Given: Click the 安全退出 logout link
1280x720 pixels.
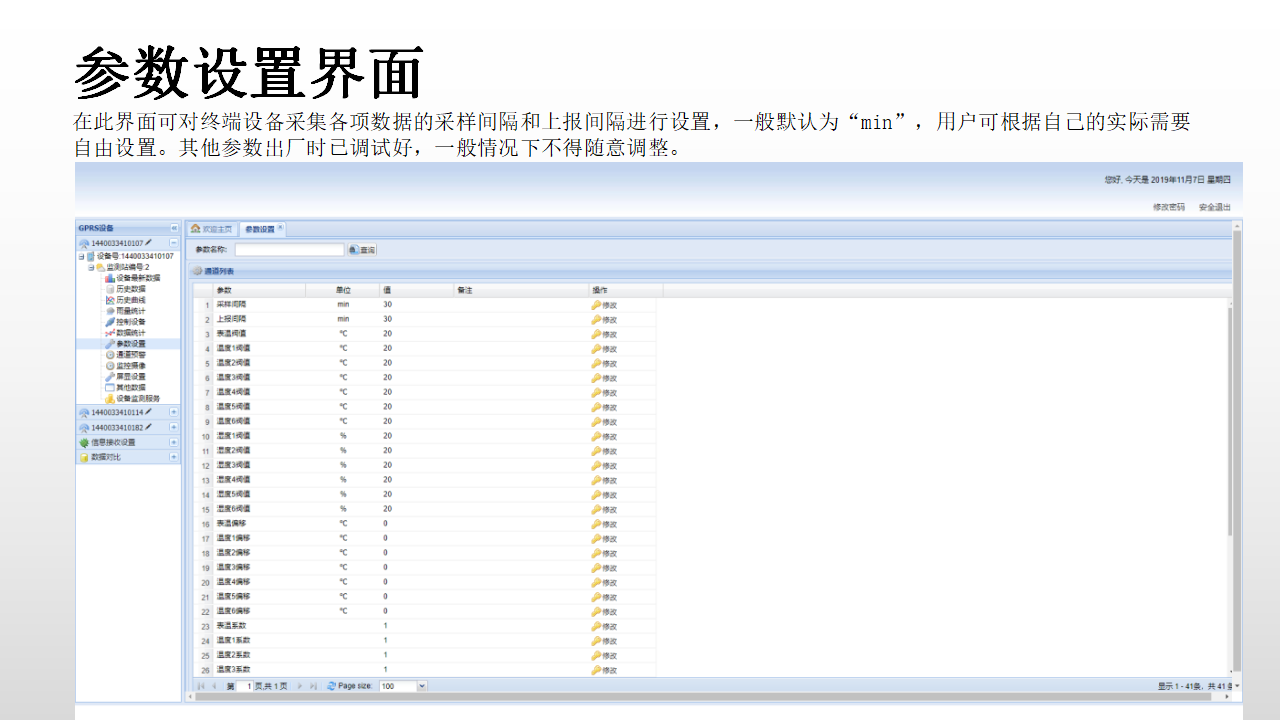Looking at the screenshot, I should [1214, 207].
